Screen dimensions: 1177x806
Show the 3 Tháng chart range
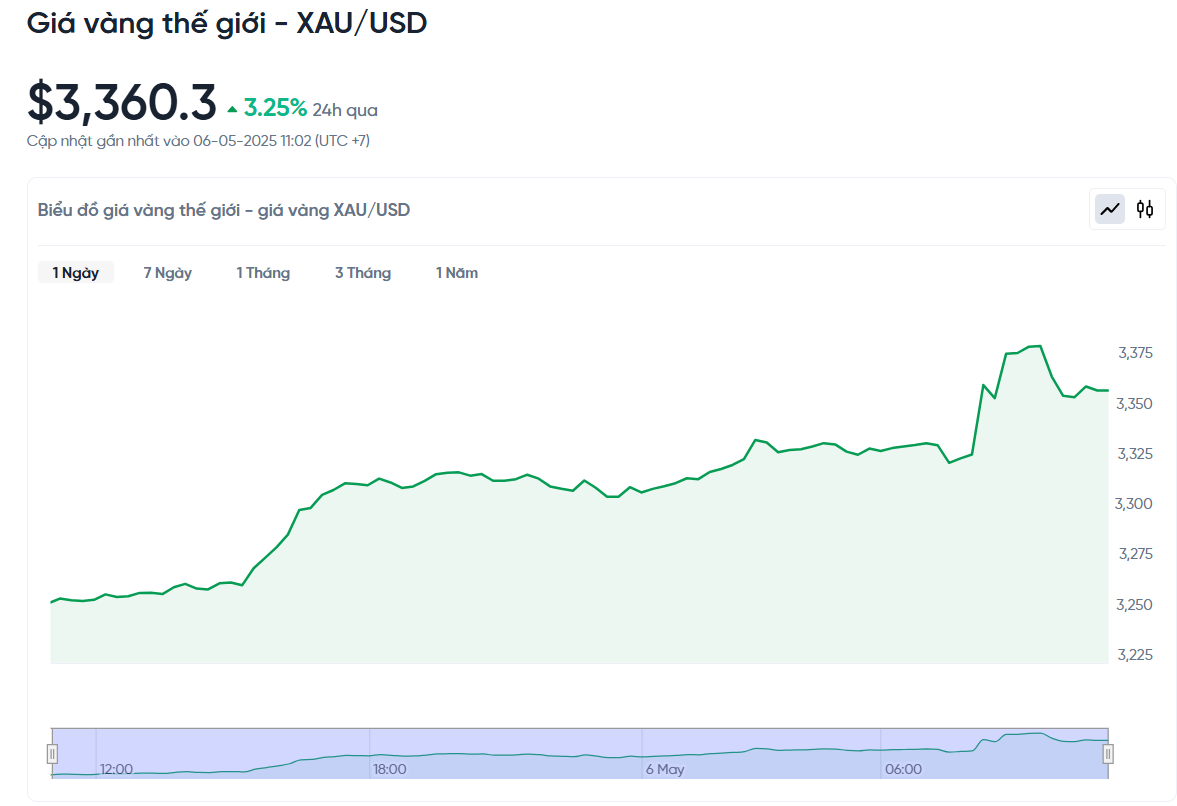pyautogui.click(x=363, y=273)
